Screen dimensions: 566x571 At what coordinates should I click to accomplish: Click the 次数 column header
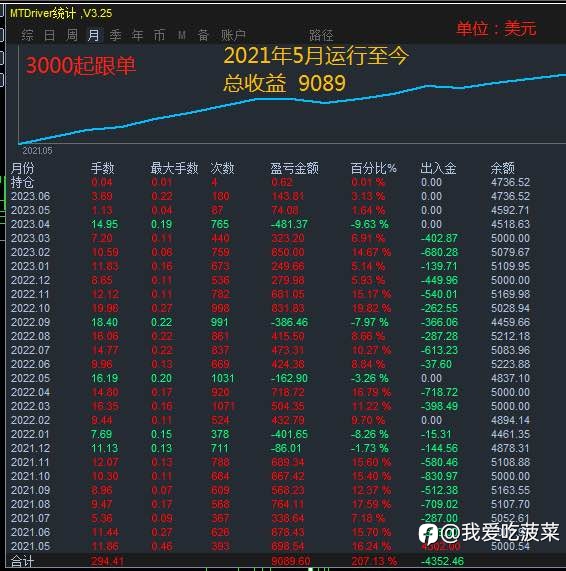222,168
